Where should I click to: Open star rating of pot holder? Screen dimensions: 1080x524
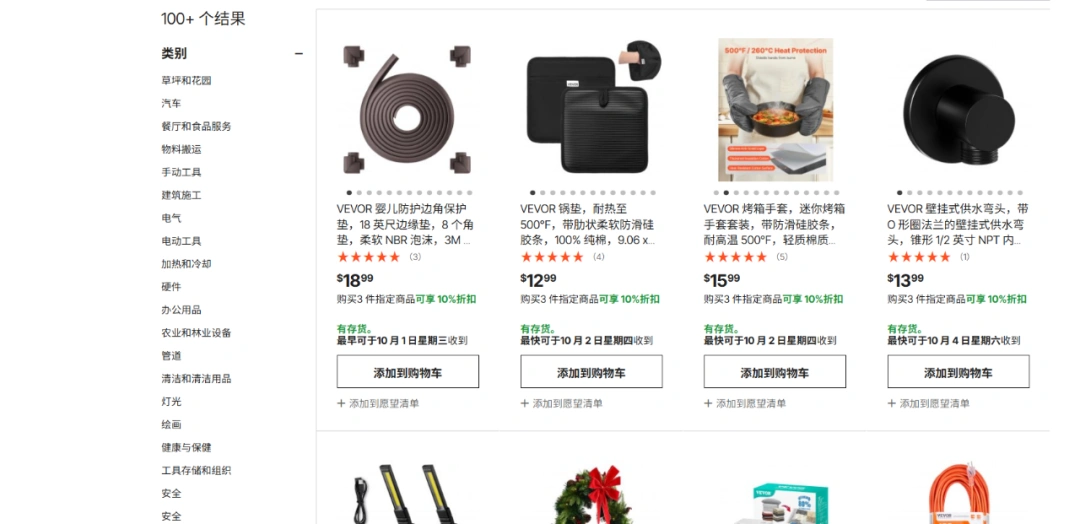(552, 257)
